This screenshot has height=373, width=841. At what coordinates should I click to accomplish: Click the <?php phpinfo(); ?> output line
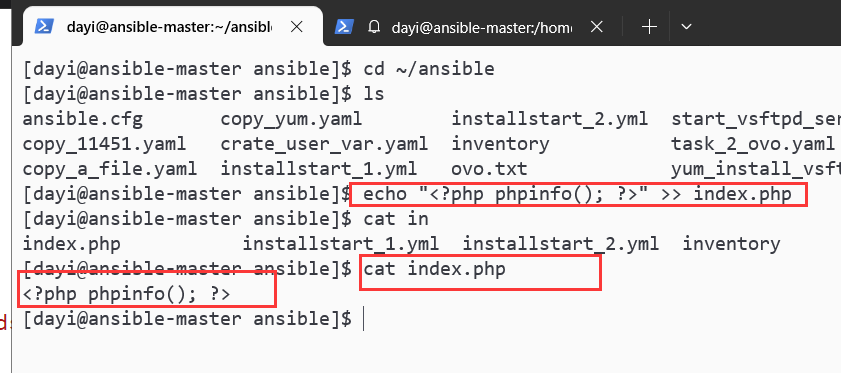coord(127,294)
